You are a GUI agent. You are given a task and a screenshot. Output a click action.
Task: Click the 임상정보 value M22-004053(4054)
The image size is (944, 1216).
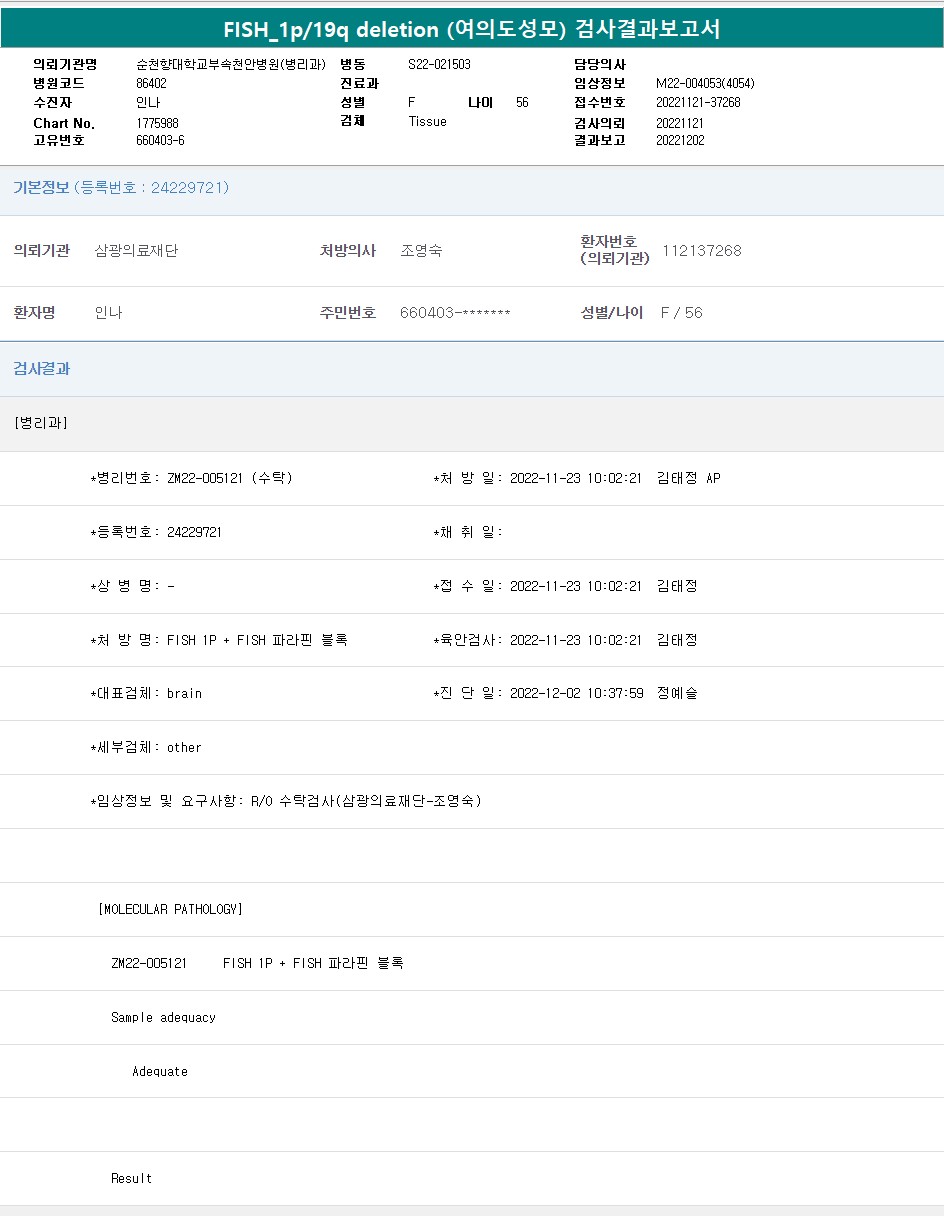(705, 84)
